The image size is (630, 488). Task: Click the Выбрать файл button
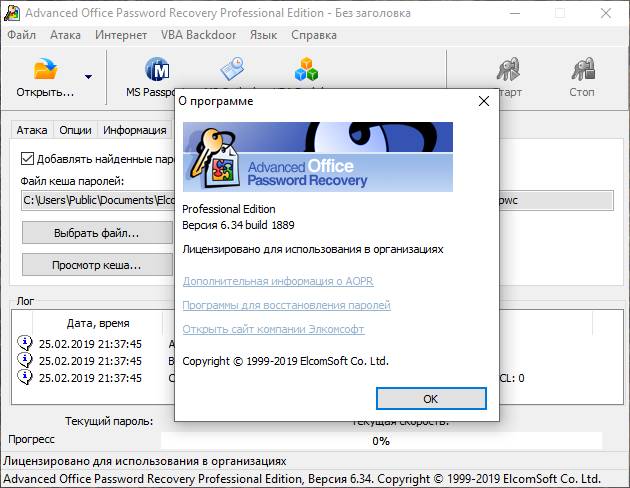pos(97,233)
